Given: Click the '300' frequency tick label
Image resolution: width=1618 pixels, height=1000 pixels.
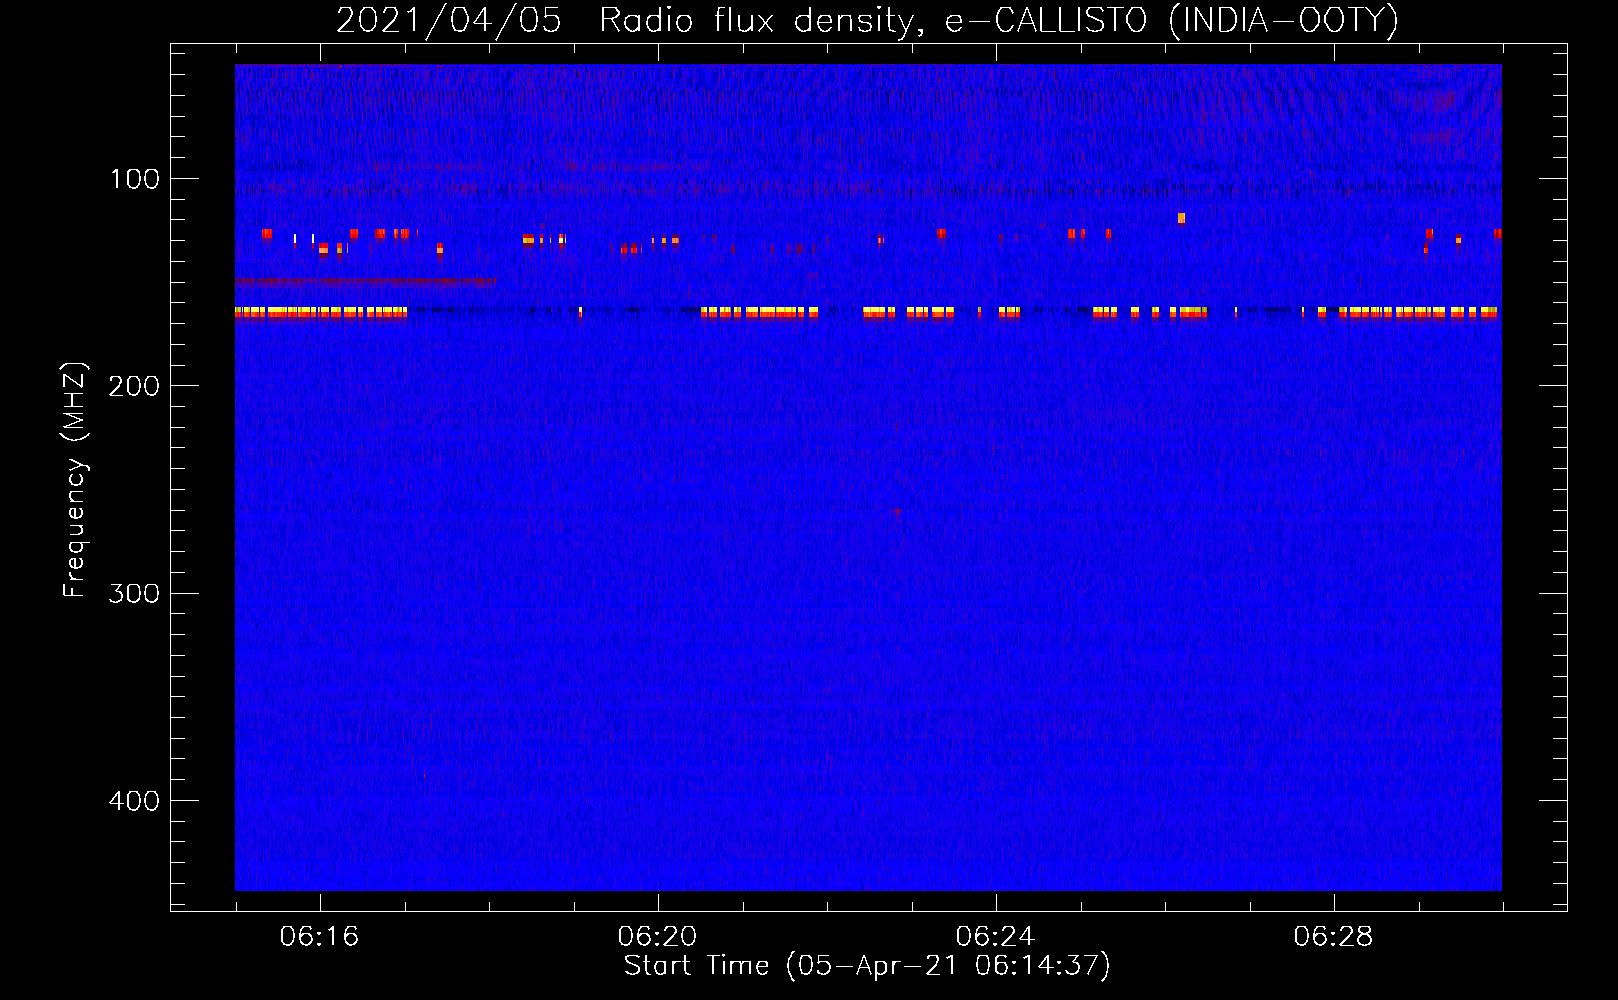Looking at the screenshot, I should [135, 594].
